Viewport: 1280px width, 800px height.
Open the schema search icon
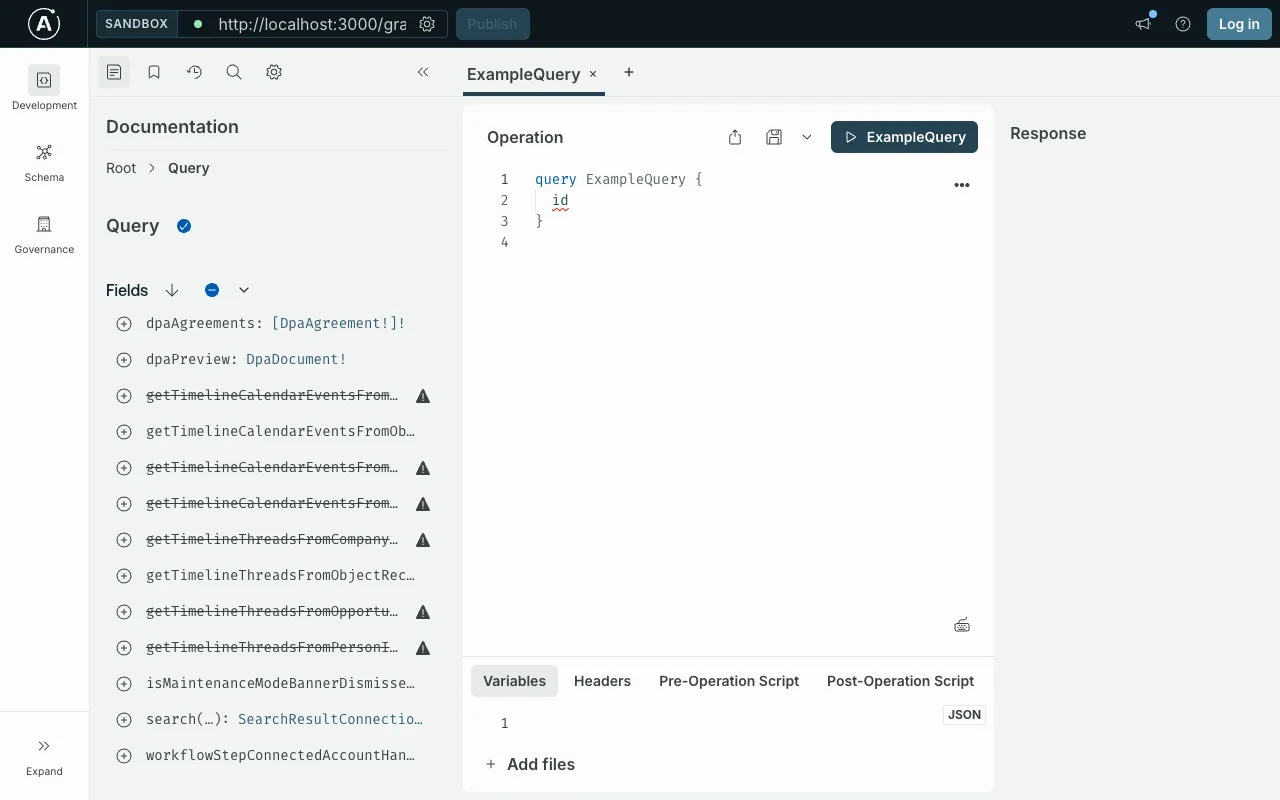tap(234, 72)
